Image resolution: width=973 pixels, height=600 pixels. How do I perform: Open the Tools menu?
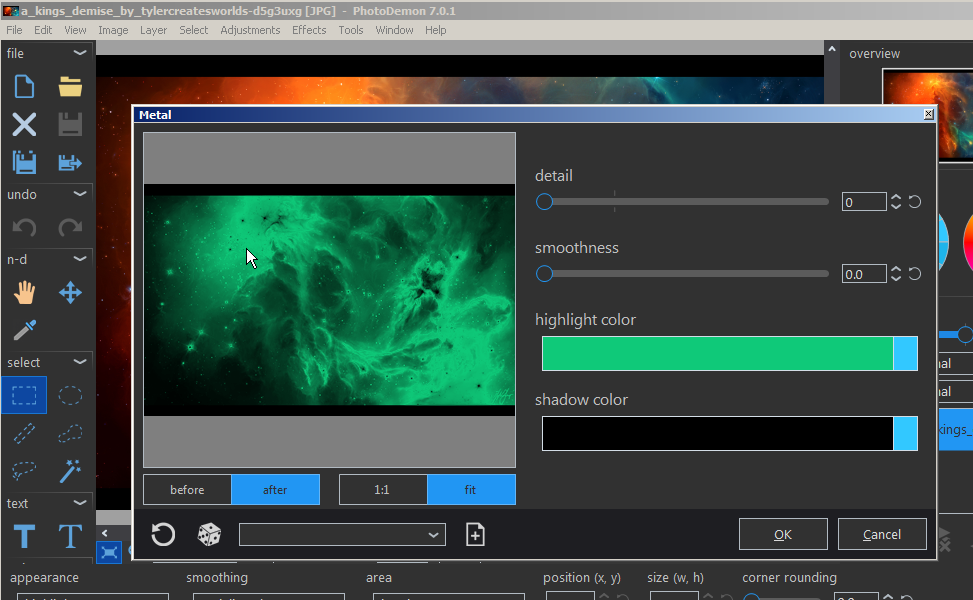[351, 30]
